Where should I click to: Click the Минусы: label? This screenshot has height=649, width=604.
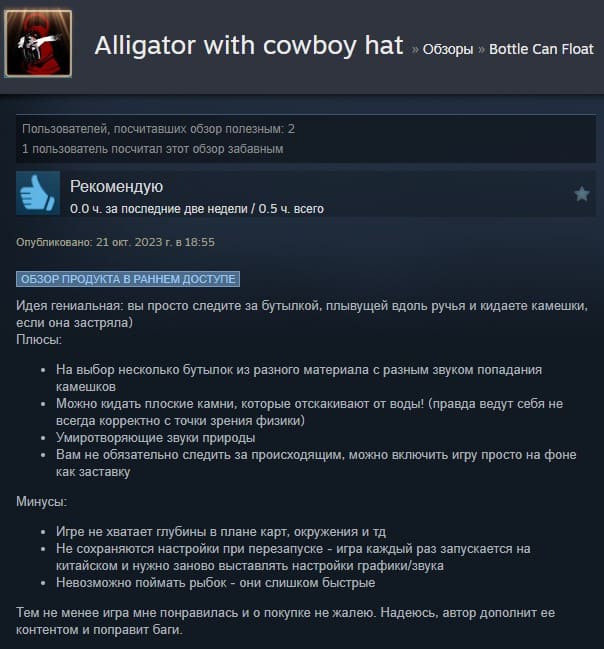41,501
